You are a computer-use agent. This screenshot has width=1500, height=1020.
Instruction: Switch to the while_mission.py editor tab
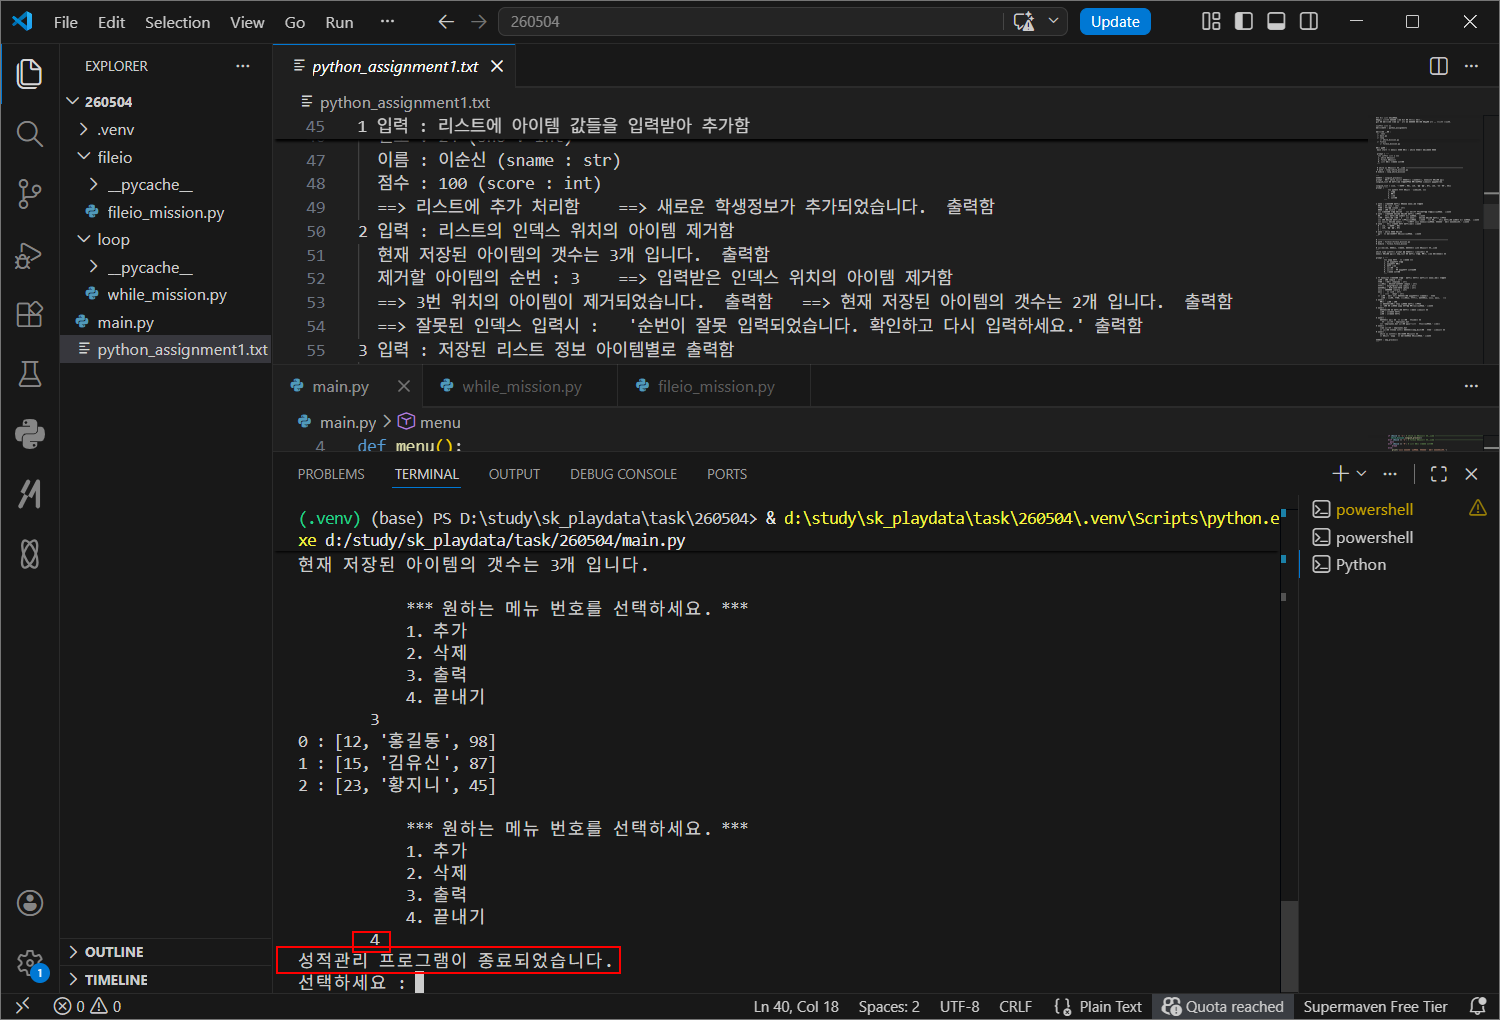(521, 386)
